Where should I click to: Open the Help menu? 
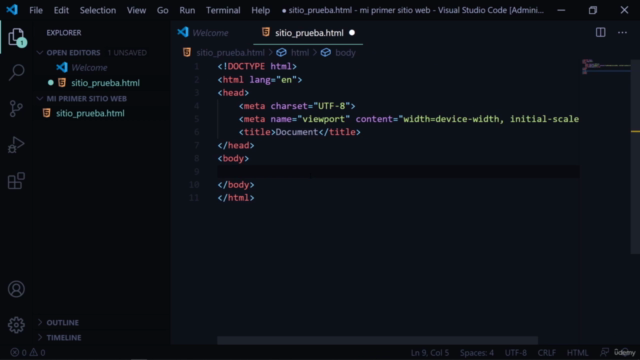(260, 10)
